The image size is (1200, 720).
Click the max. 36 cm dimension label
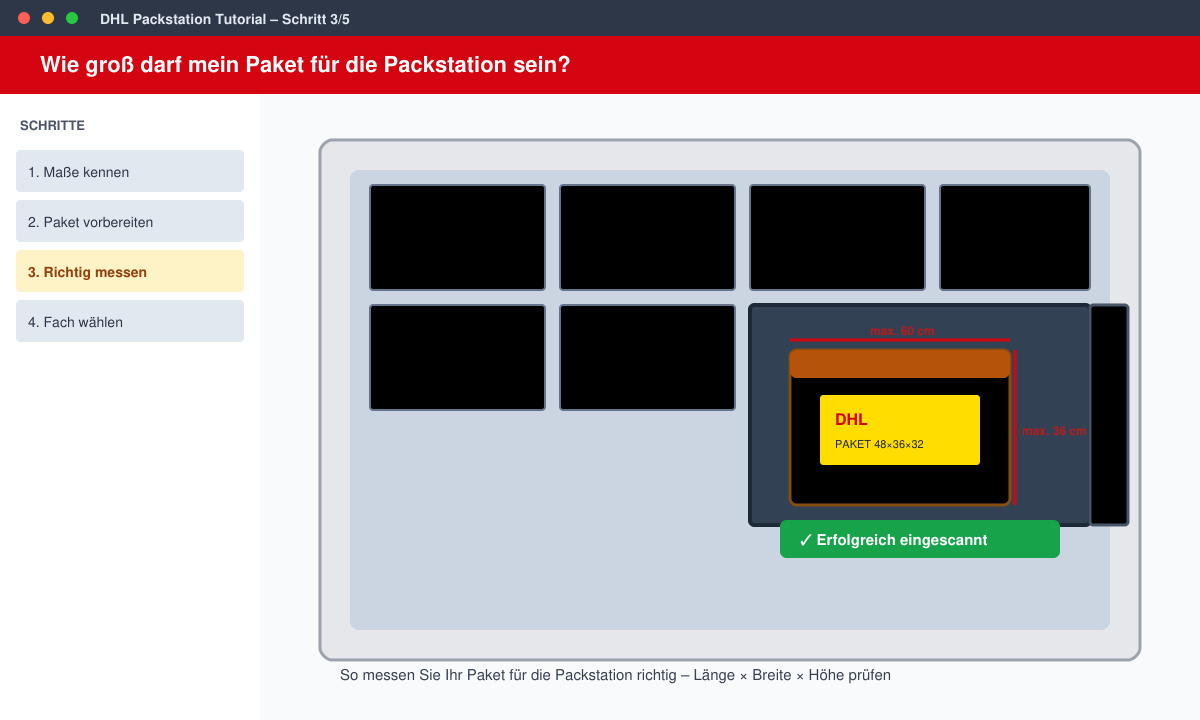pos(1054,431)
